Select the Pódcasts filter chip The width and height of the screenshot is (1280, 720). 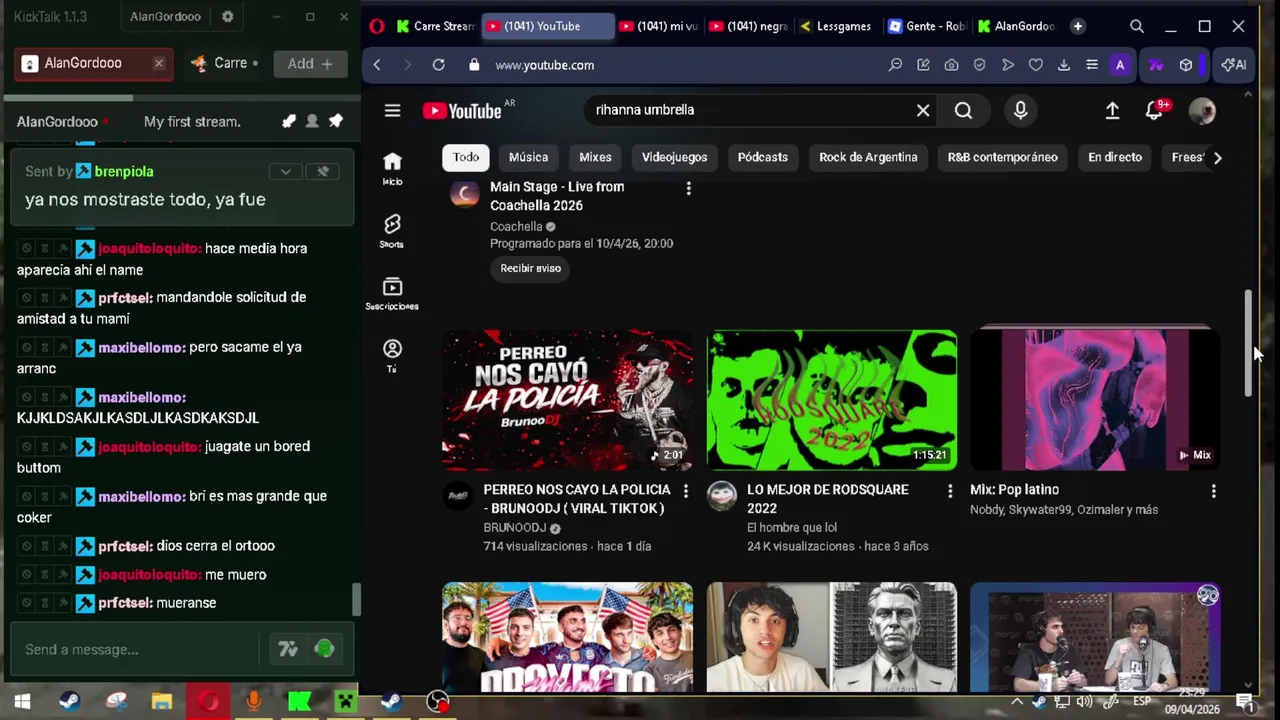pos(762,157)
